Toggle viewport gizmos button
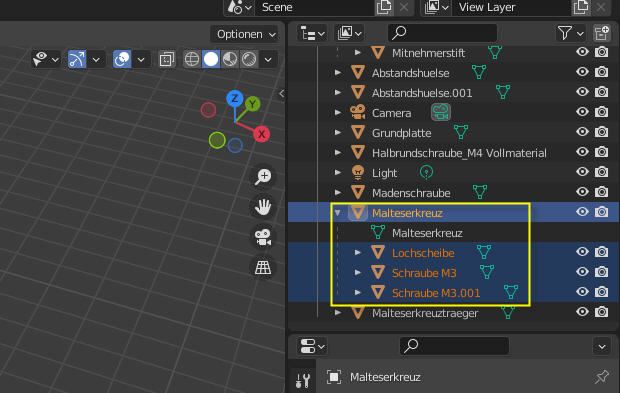The width and height of the screenshot is (620, 393). coord(77,59)
